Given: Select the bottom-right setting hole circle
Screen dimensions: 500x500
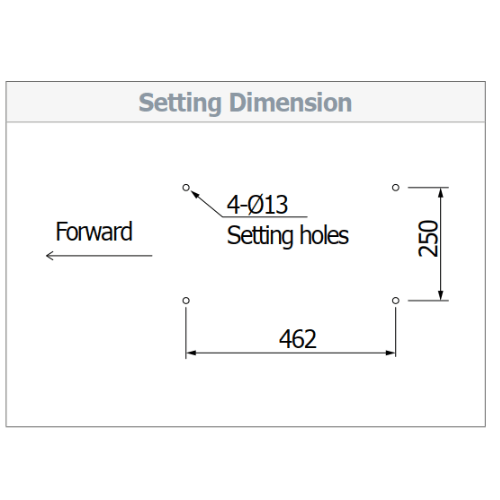Looking at the screenshot, I should point(395,300).
